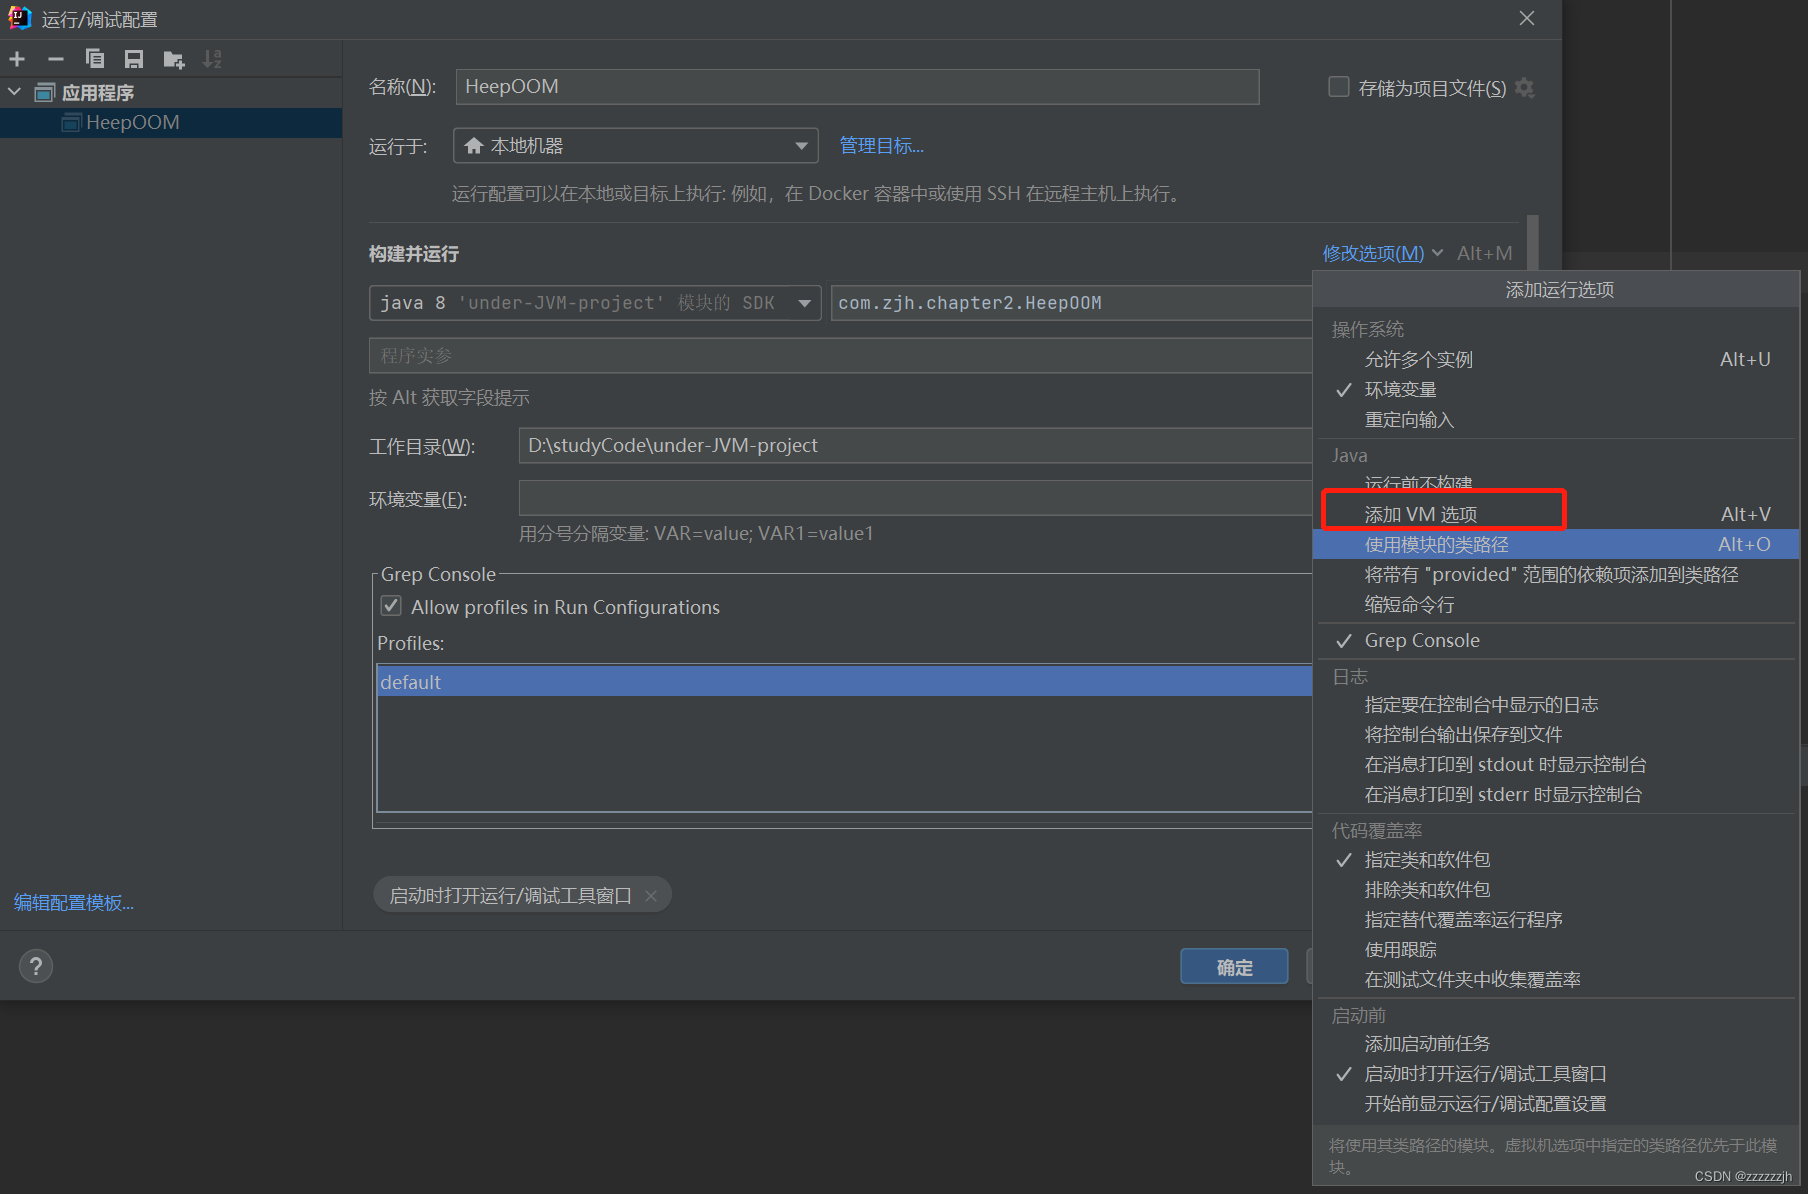Click the 程序实参 field
Image resolution: width=1808 pixels, height=1194 pixels.
coord(841,356)
